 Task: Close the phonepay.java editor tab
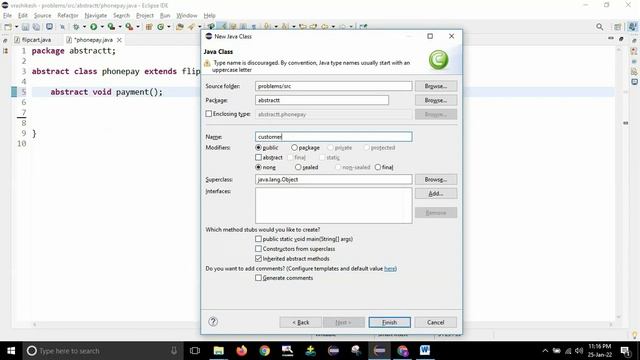pyautogui.click(x=119, y=40)
